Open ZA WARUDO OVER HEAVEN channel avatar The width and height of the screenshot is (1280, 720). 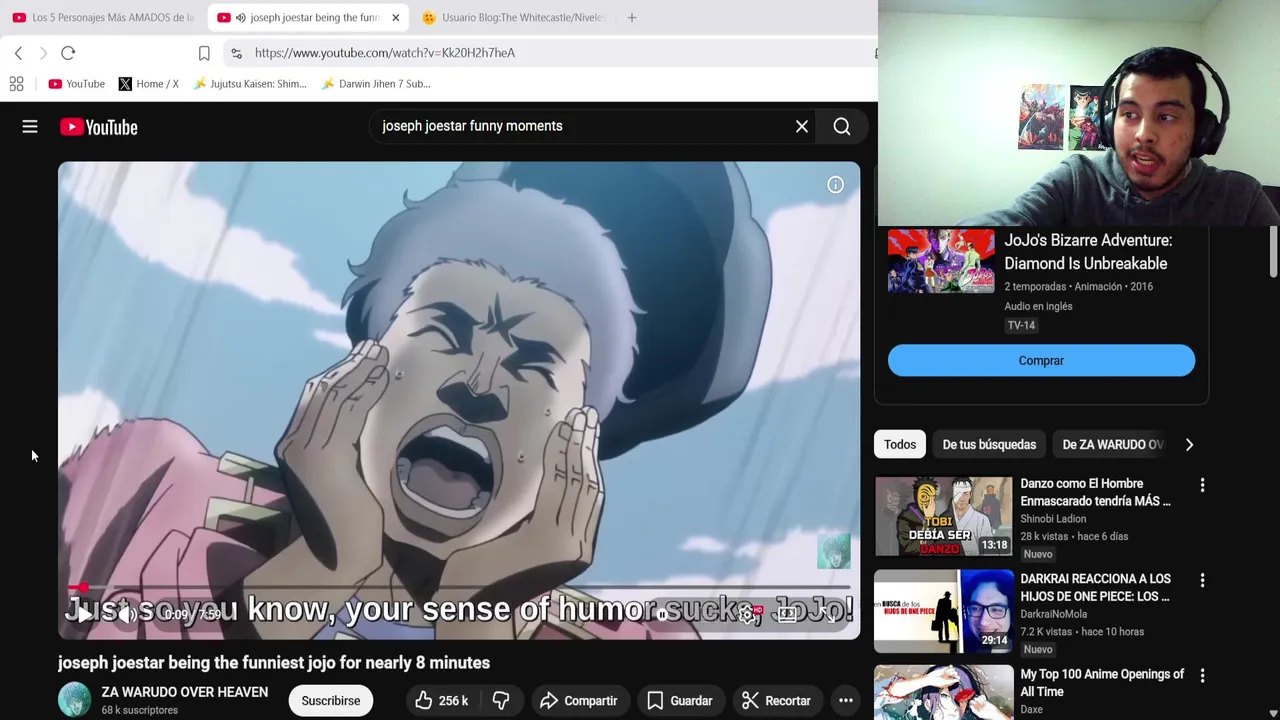74,700
